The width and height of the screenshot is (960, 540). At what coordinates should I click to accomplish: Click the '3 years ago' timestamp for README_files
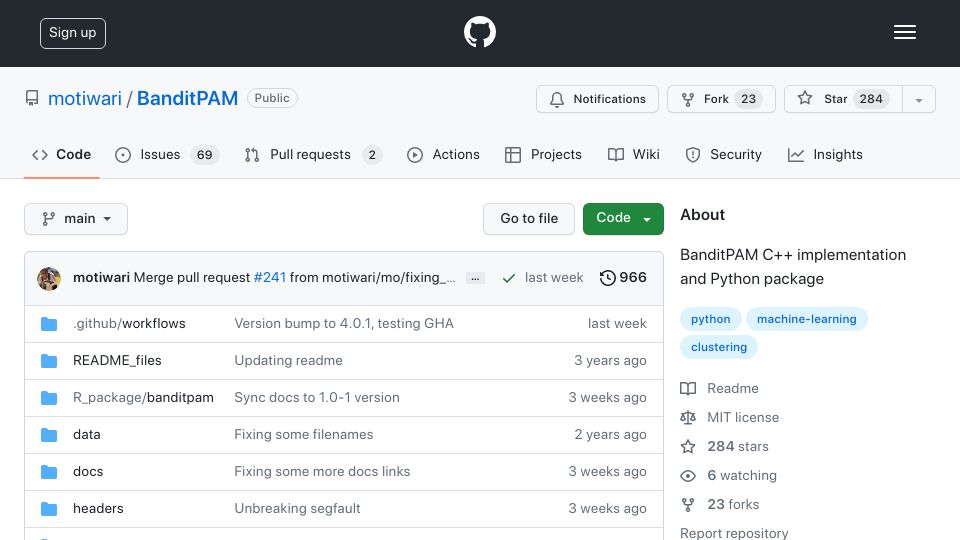click(x=610, y=361)
